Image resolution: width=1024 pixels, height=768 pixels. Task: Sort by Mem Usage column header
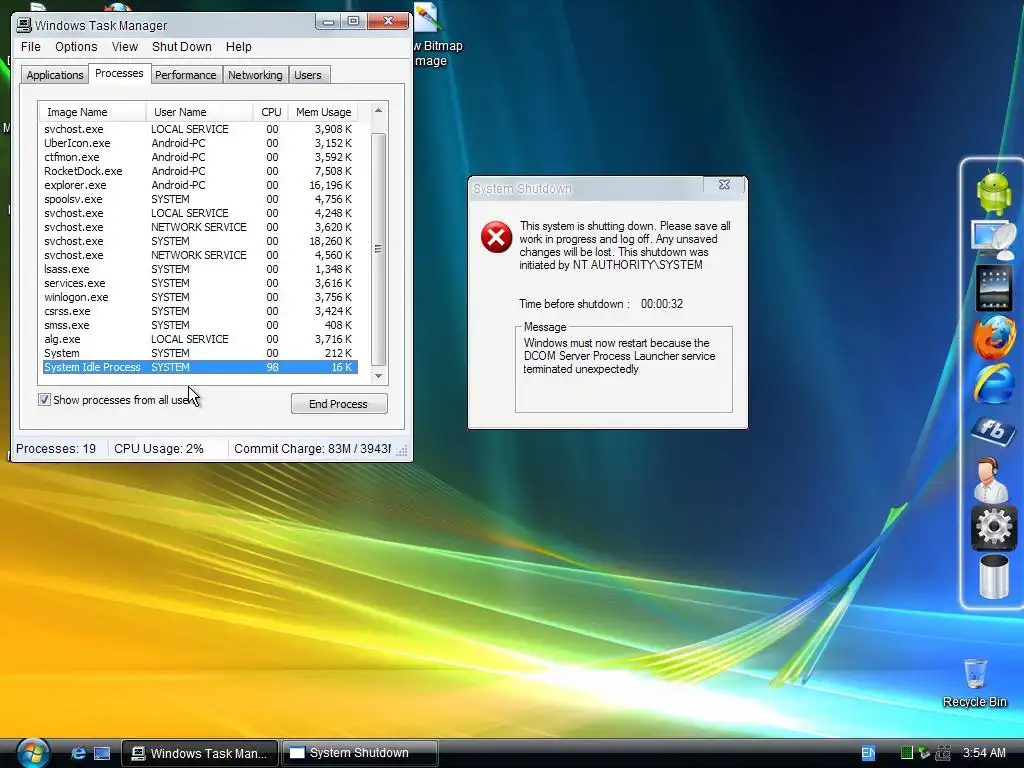pos(323,112)
